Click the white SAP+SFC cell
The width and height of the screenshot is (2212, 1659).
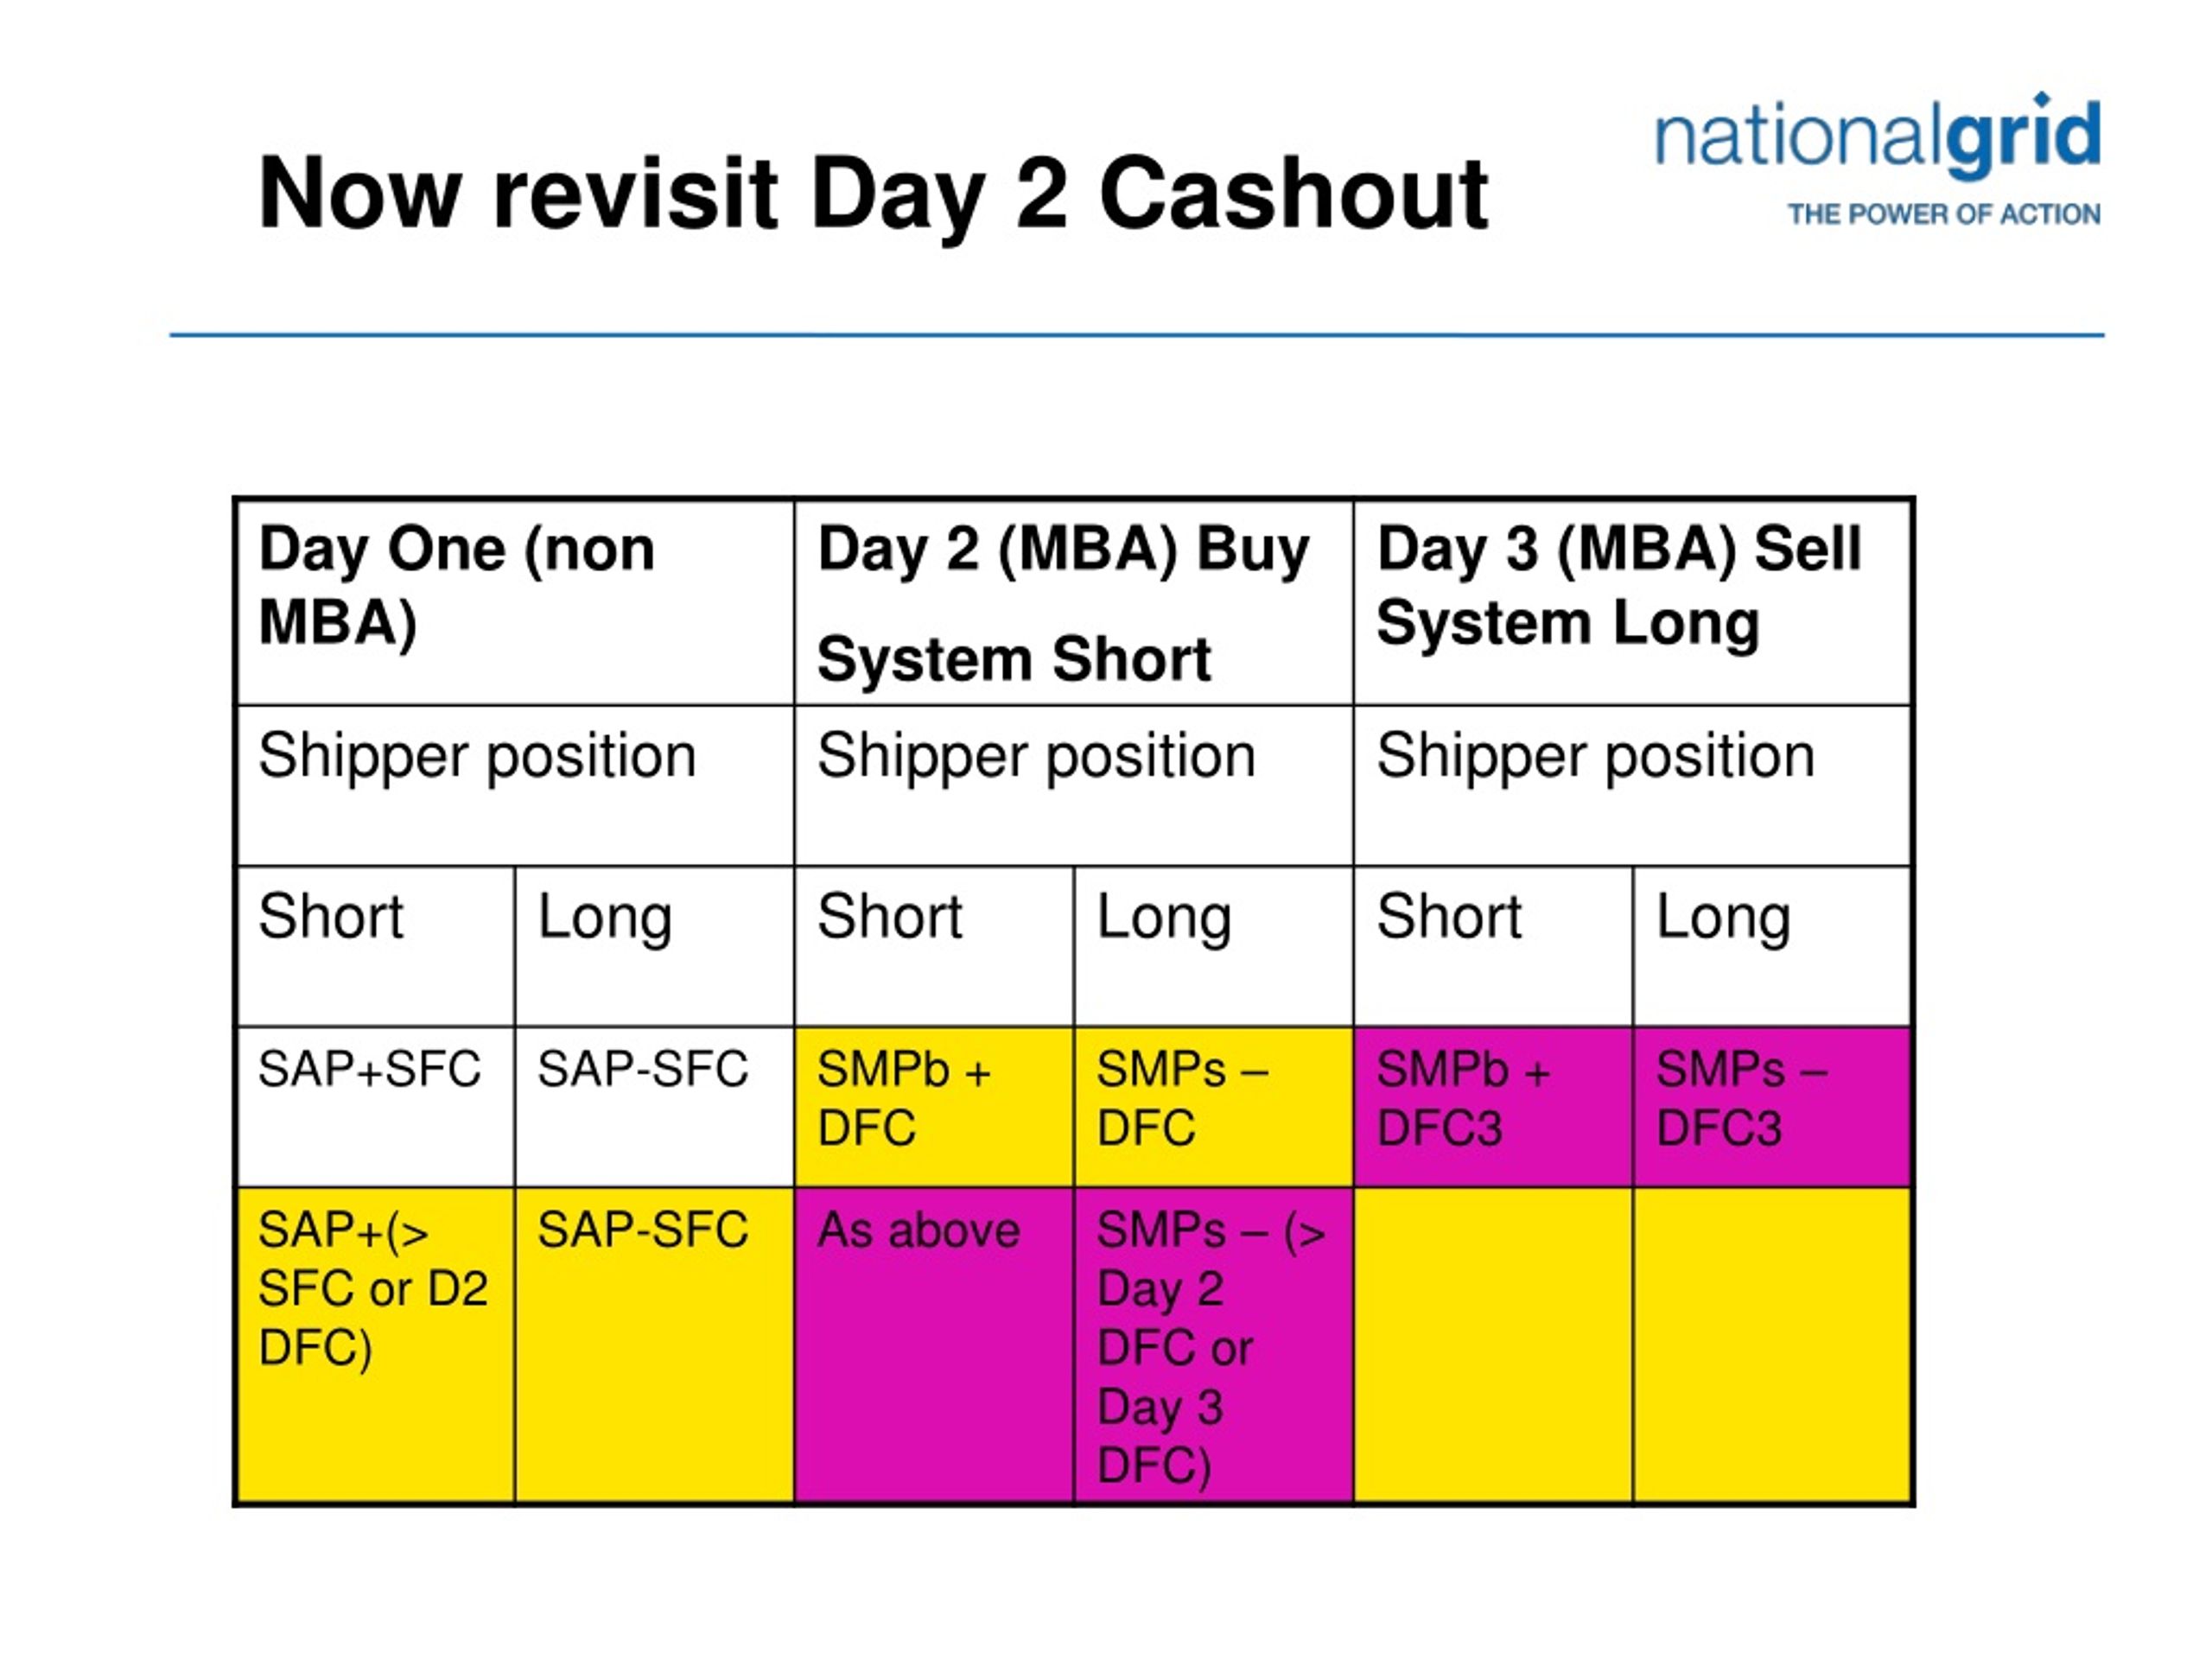[x=376, y=1106]
